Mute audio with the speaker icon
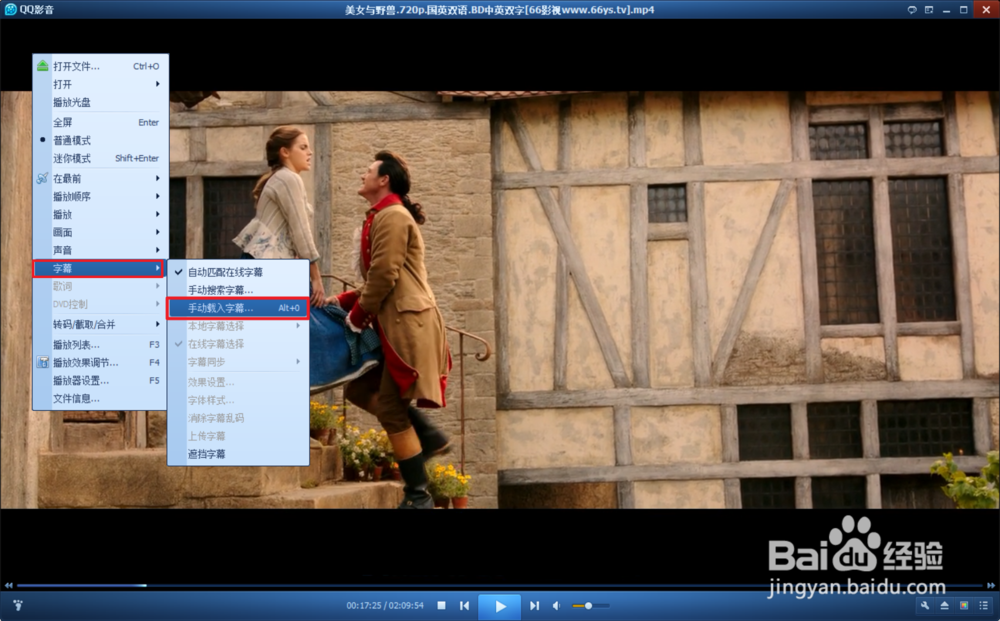Viewport: 1000px width, 621px height. coord(557,605)
